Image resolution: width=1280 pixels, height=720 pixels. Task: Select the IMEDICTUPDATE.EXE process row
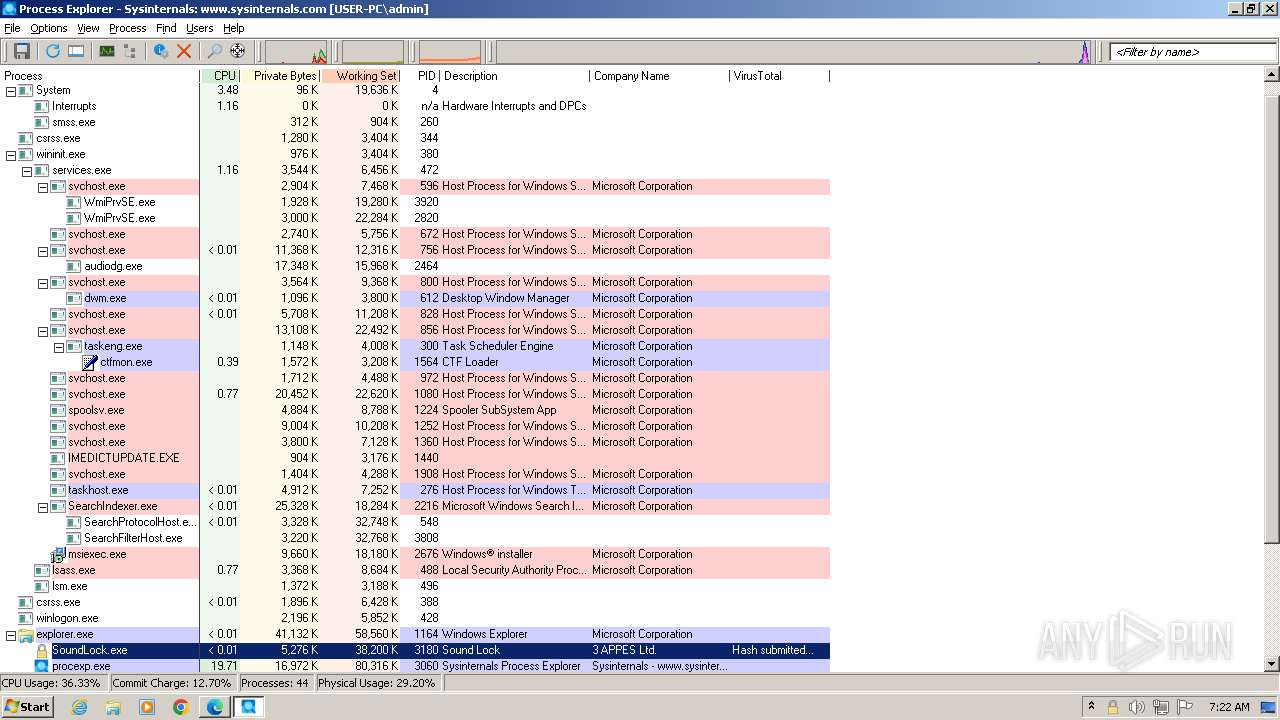pyautogui.click(x=415, y=458)
